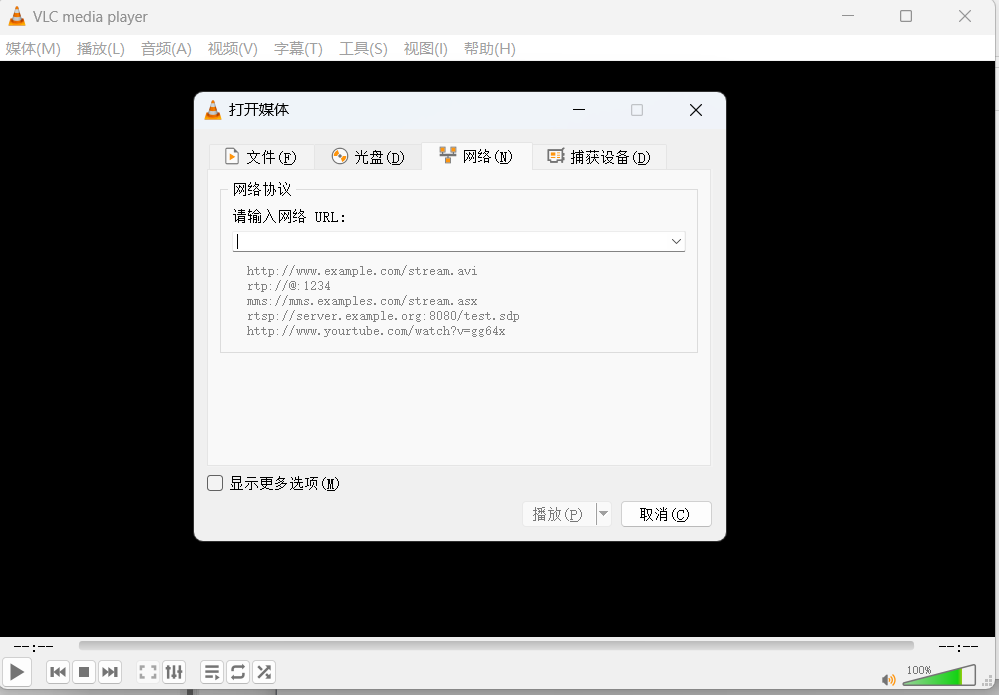Go to previous media track
This screenshot has width=999, height=695.
(57, 671)
